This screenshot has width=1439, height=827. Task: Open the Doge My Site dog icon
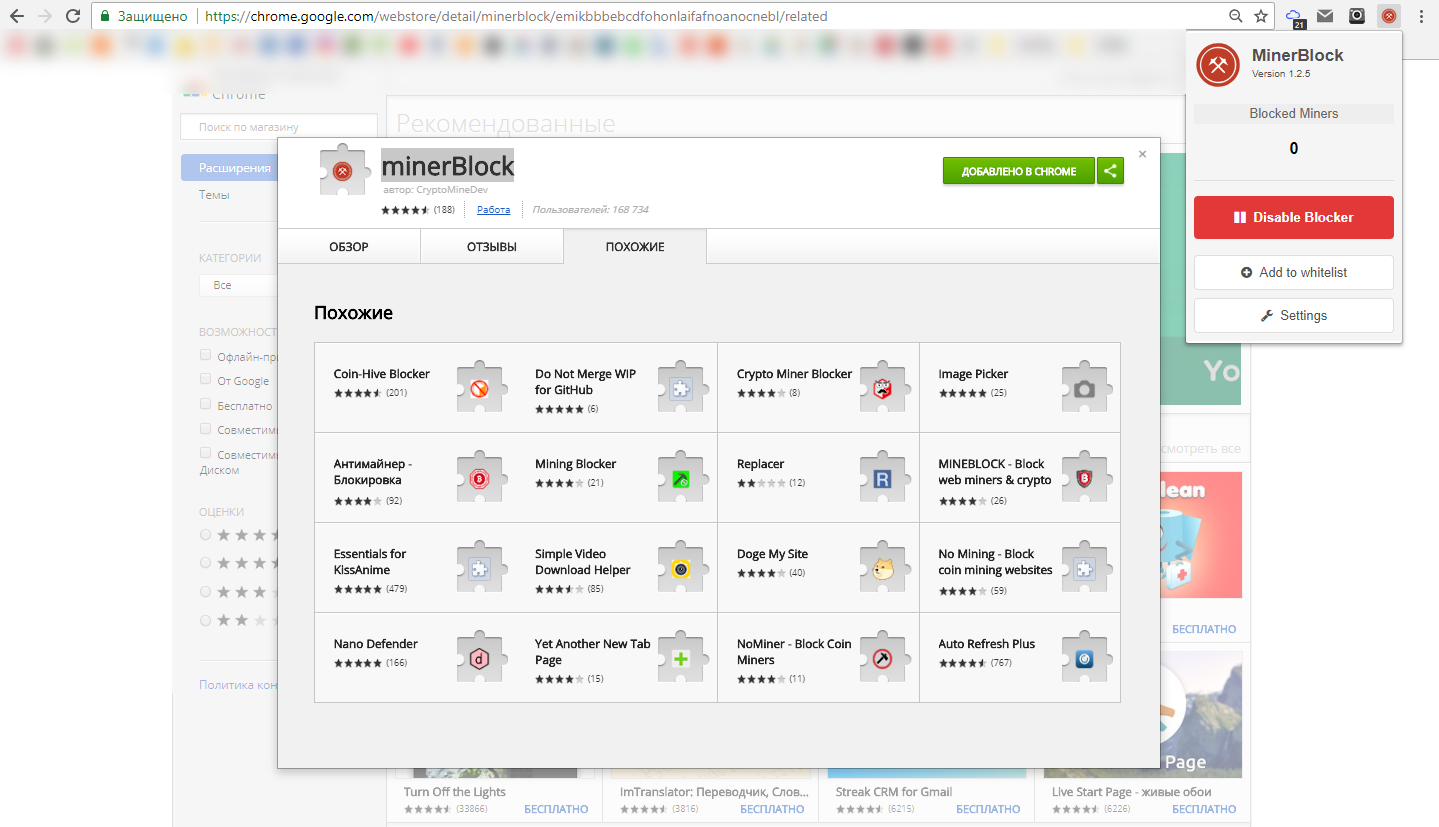[885, 568]
